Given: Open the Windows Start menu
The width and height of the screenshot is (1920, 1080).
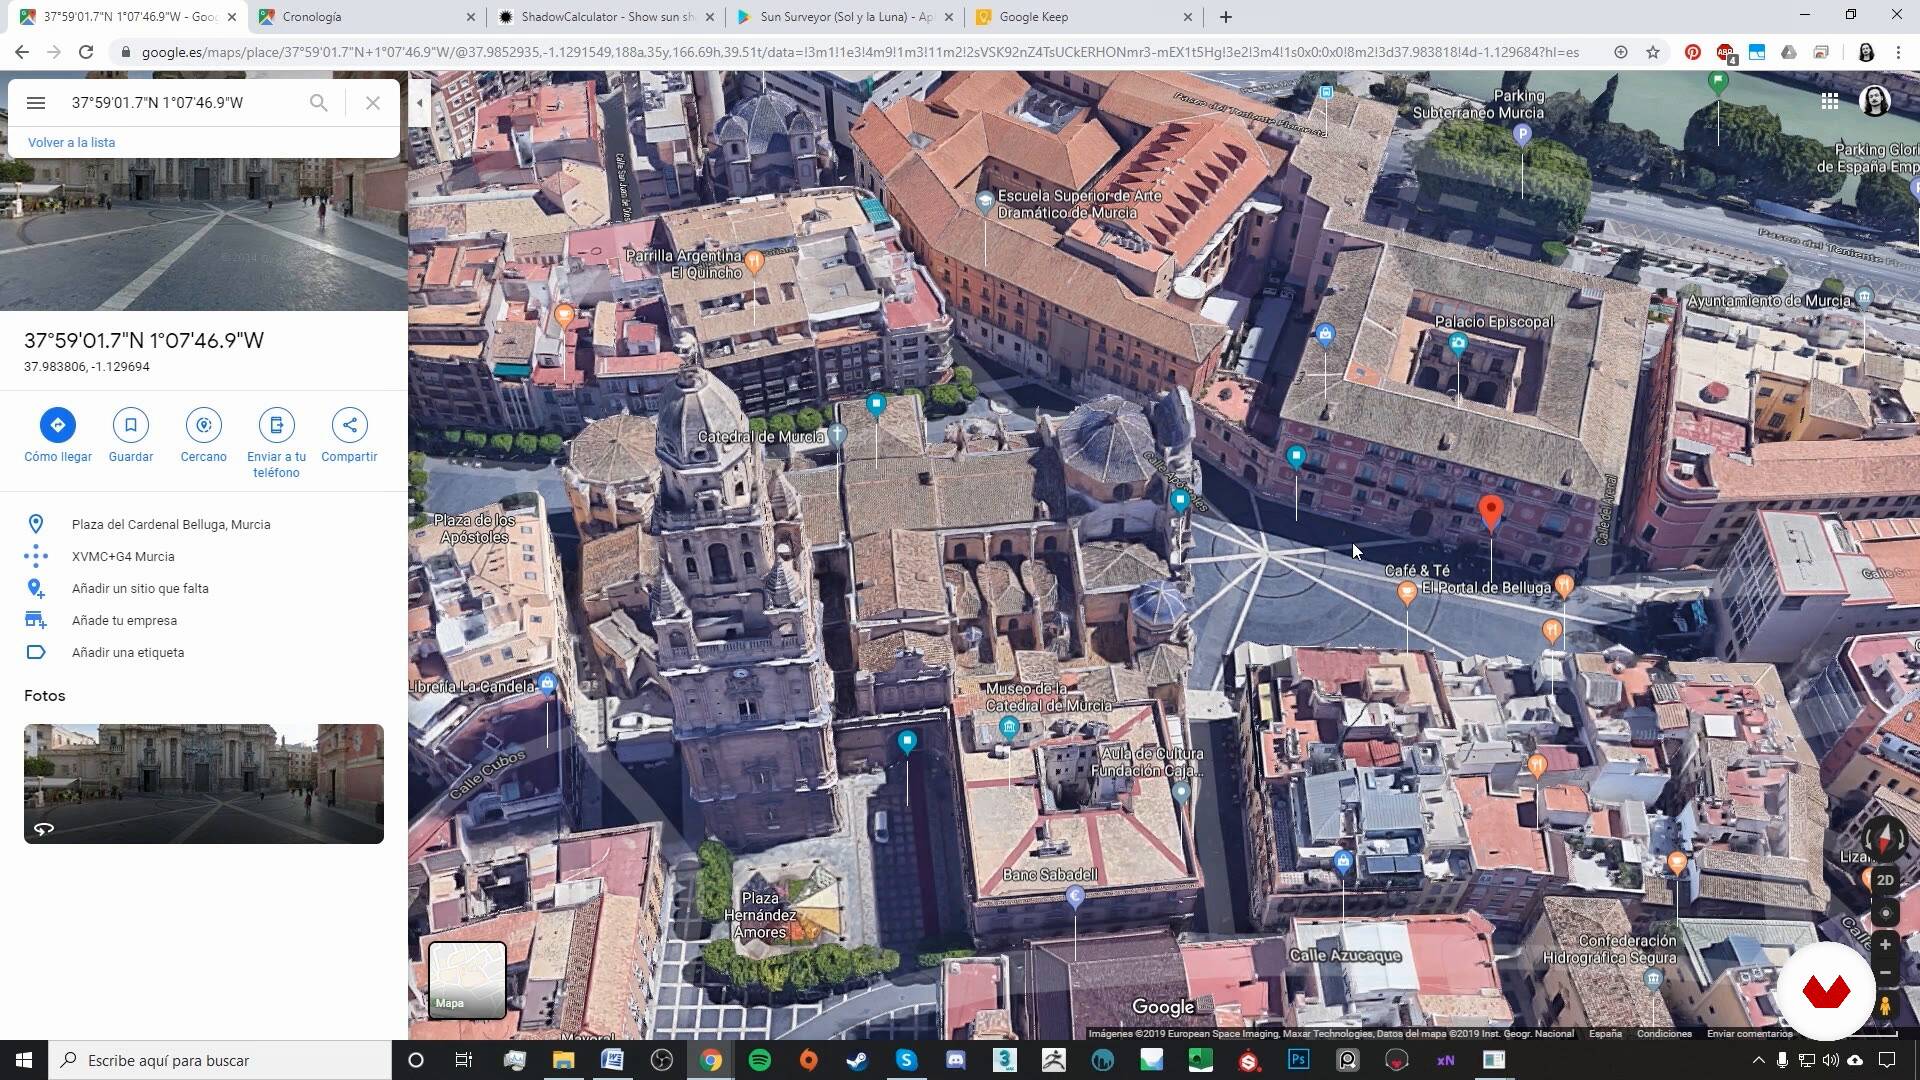Looking at the screenshot, I should click(24, 1060).
